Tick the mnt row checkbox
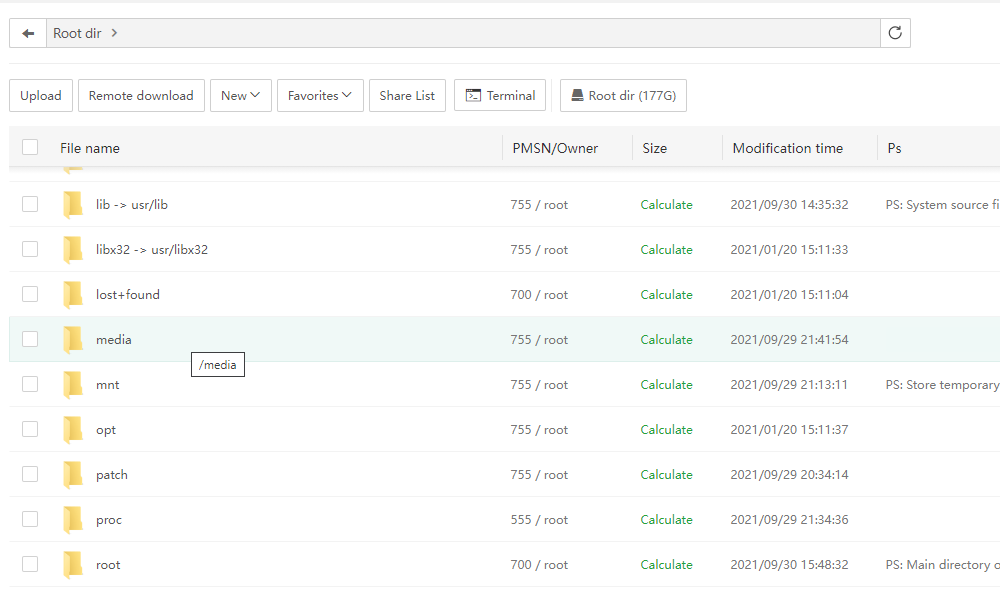Screen dimensions: 1000x594 click(30, 384)
